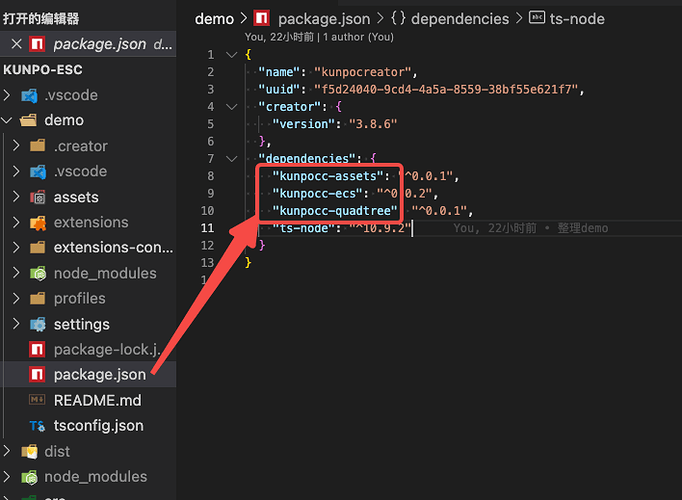
Task: Click the README.md markdown icon
Action: [x=37, y=400]
